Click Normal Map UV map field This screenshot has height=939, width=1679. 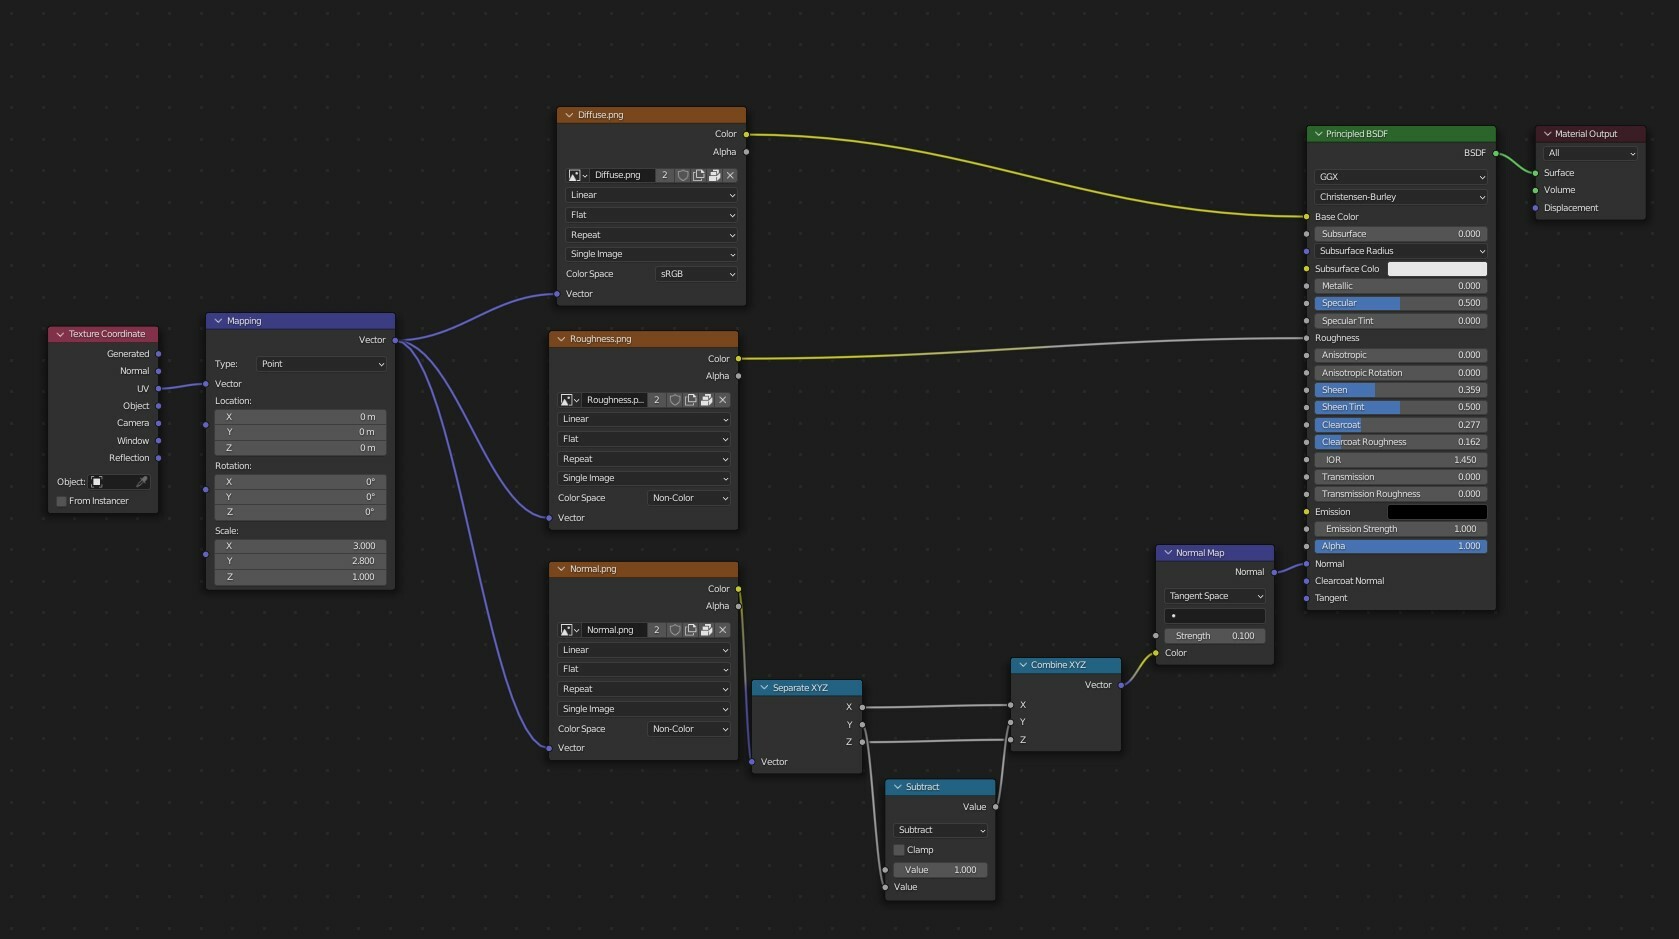tap(1215, 616)
